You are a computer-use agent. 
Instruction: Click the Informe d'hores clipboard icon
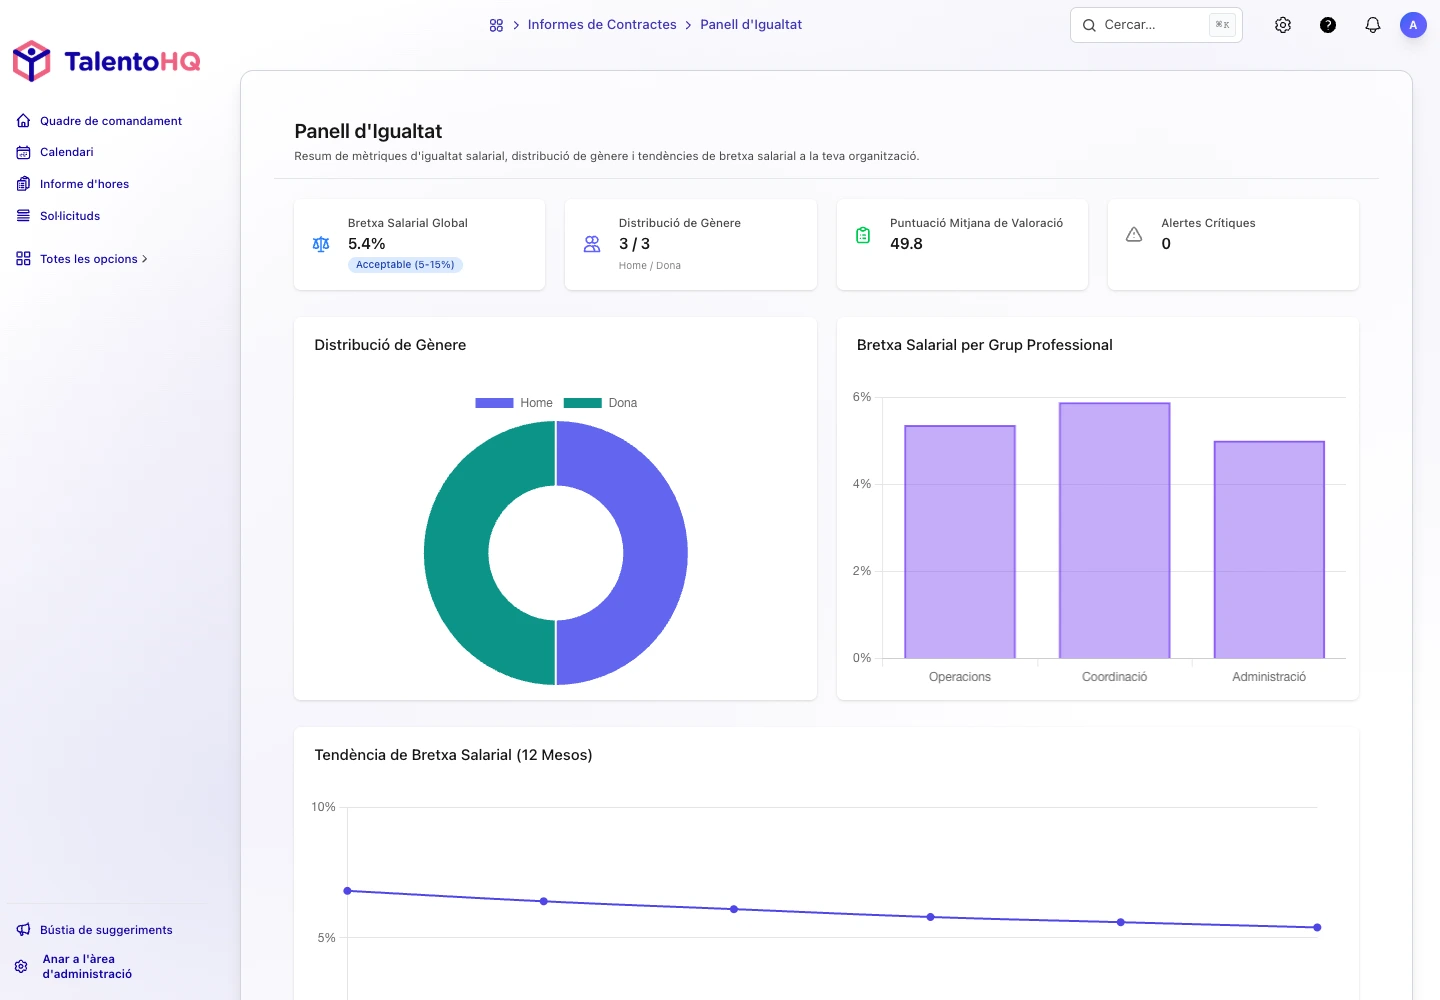point(23,184)
